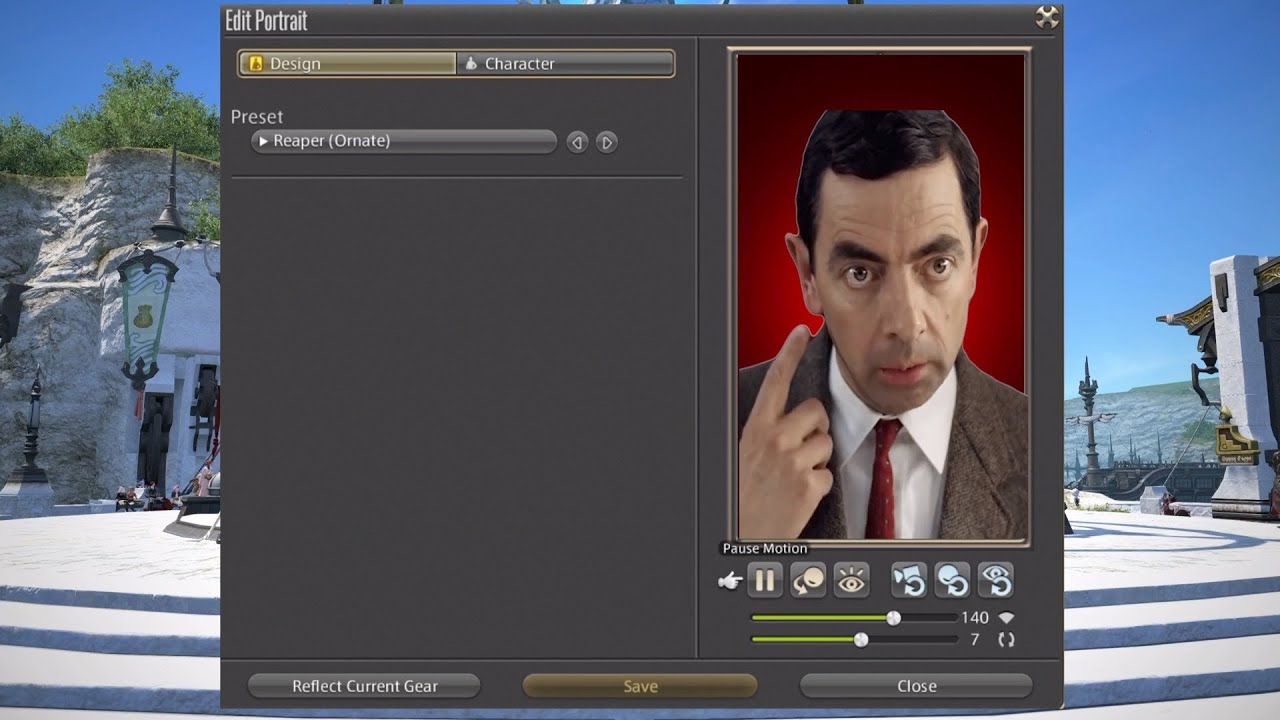Click the '140' zoom value
The image size is (1280, 720).
[975, 618]
